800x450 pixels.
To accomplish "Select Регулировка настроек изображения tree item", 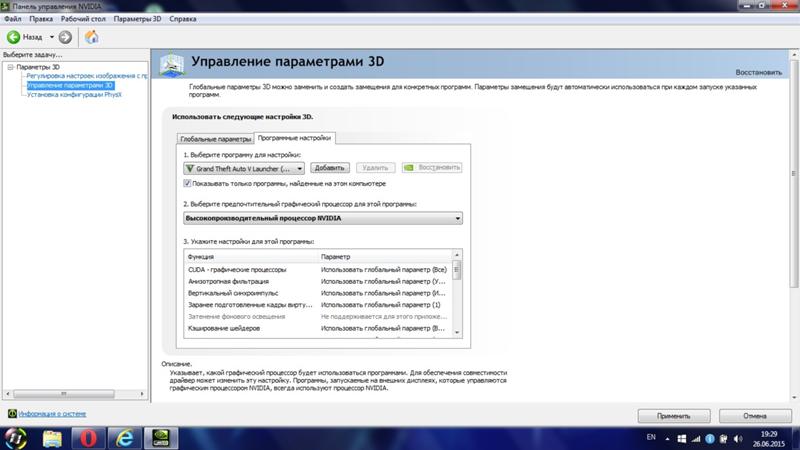I will pyautogui.click(x=87, y=76).
